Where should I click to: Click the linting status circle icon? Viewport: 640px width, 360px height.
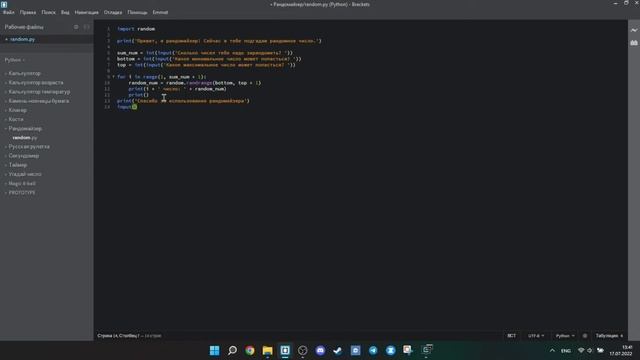585,336
